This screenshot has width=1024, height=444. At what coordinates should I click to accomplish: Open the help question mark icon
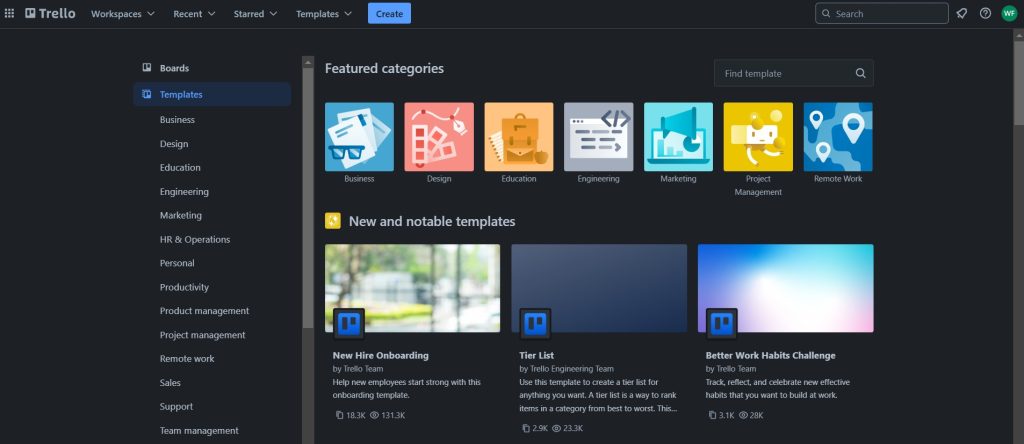point(985,14)
